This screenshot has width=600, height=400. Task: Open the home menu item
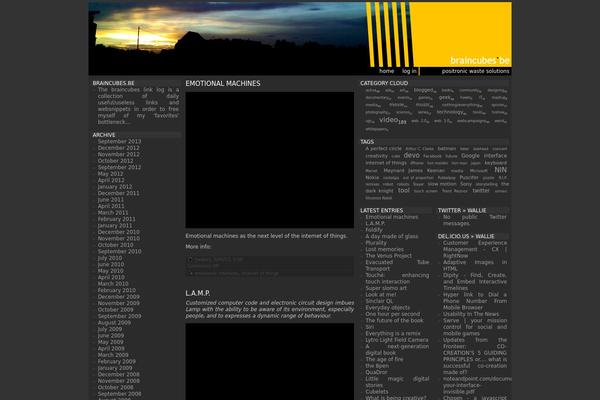pyautogui.click(x=386, y=71)
